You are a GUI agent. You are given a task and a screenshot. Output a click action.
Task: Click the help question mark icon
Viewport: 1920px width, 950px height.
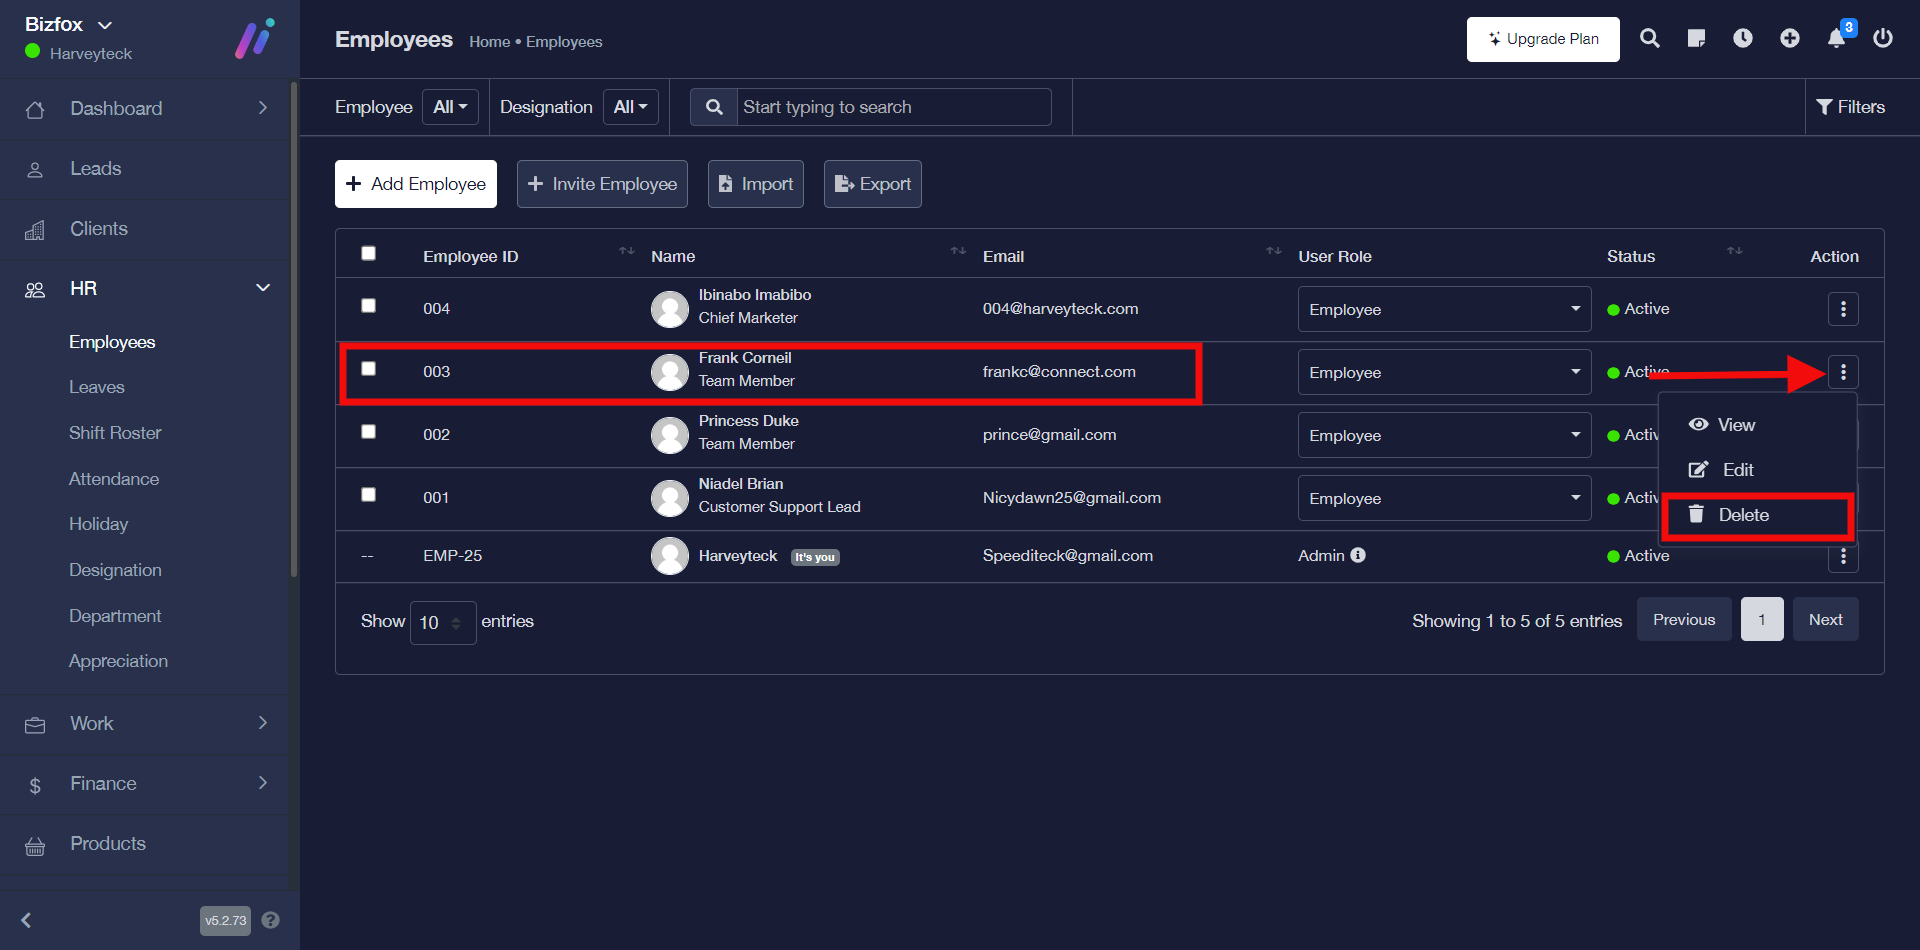click(270, 920)
